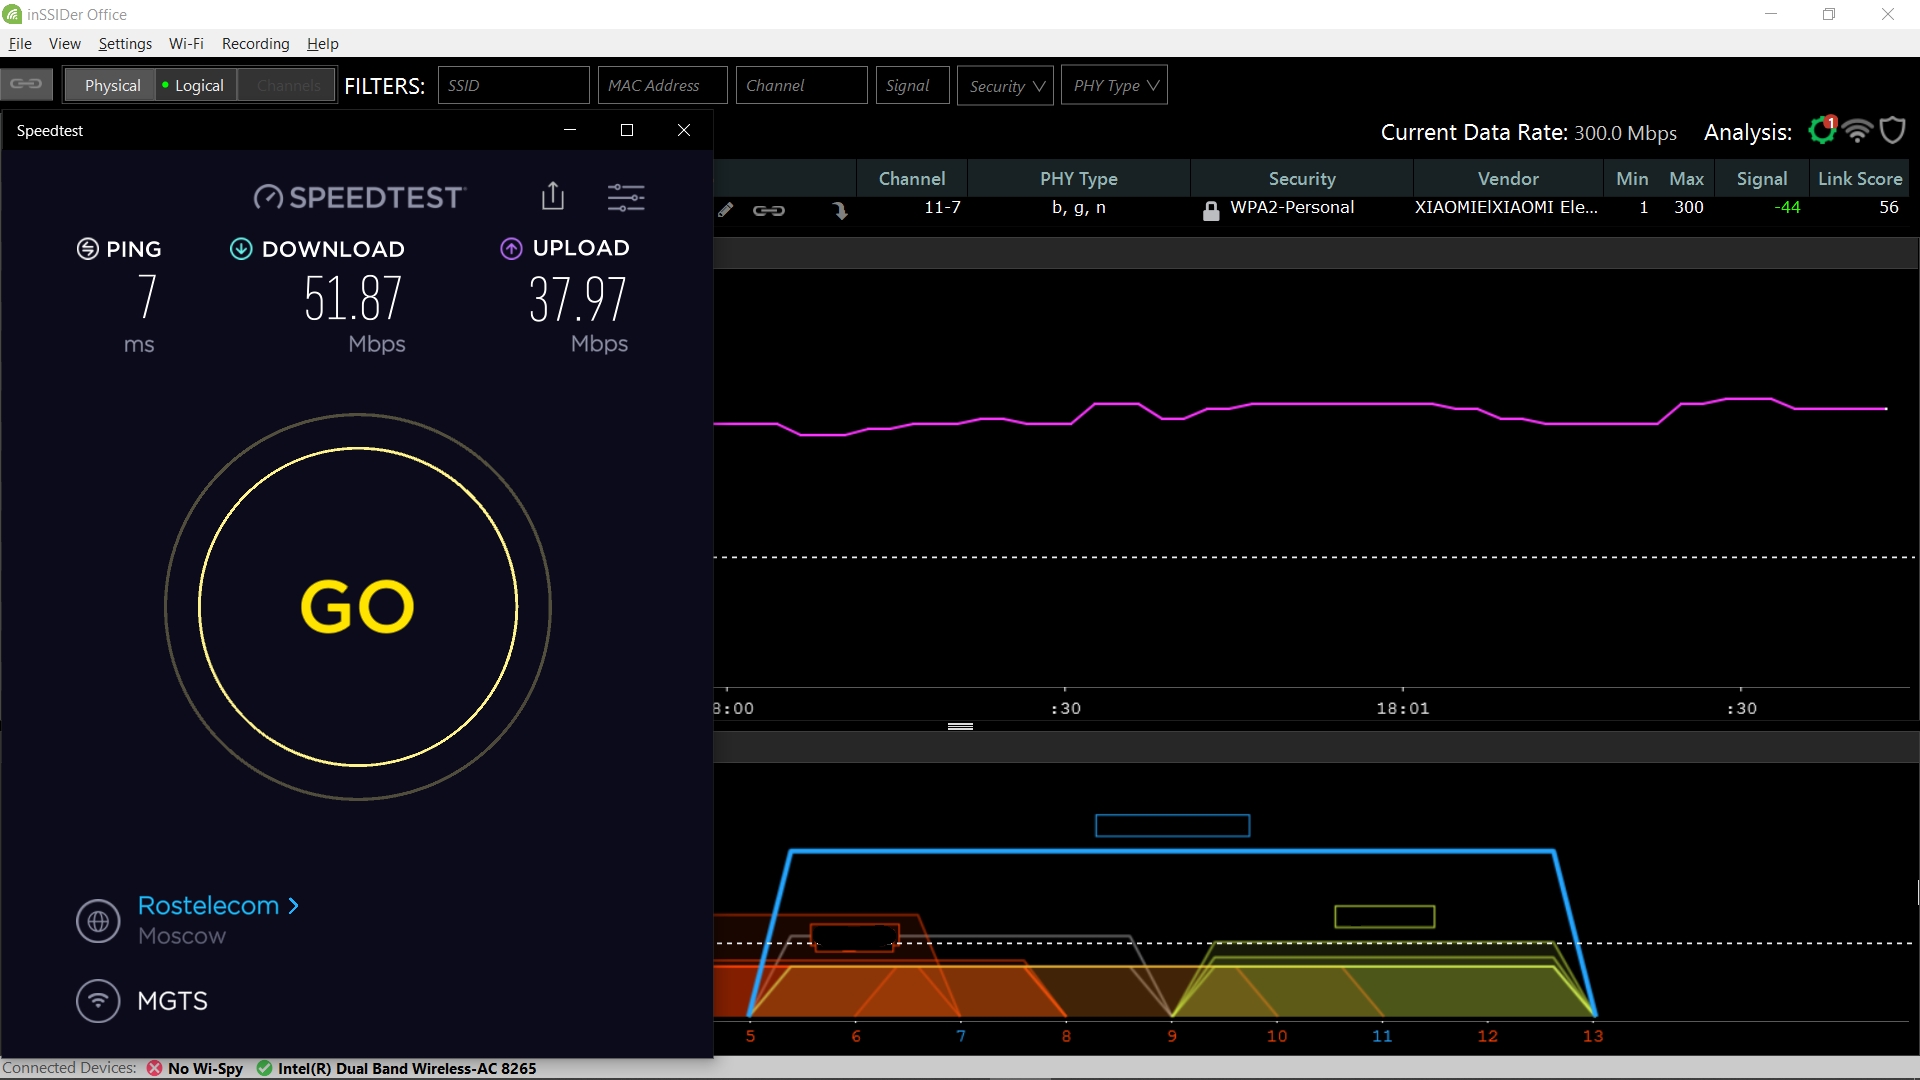Toggle the Channels view button
Screen dimensions: 1920x1080
click(x=288, y=85)
